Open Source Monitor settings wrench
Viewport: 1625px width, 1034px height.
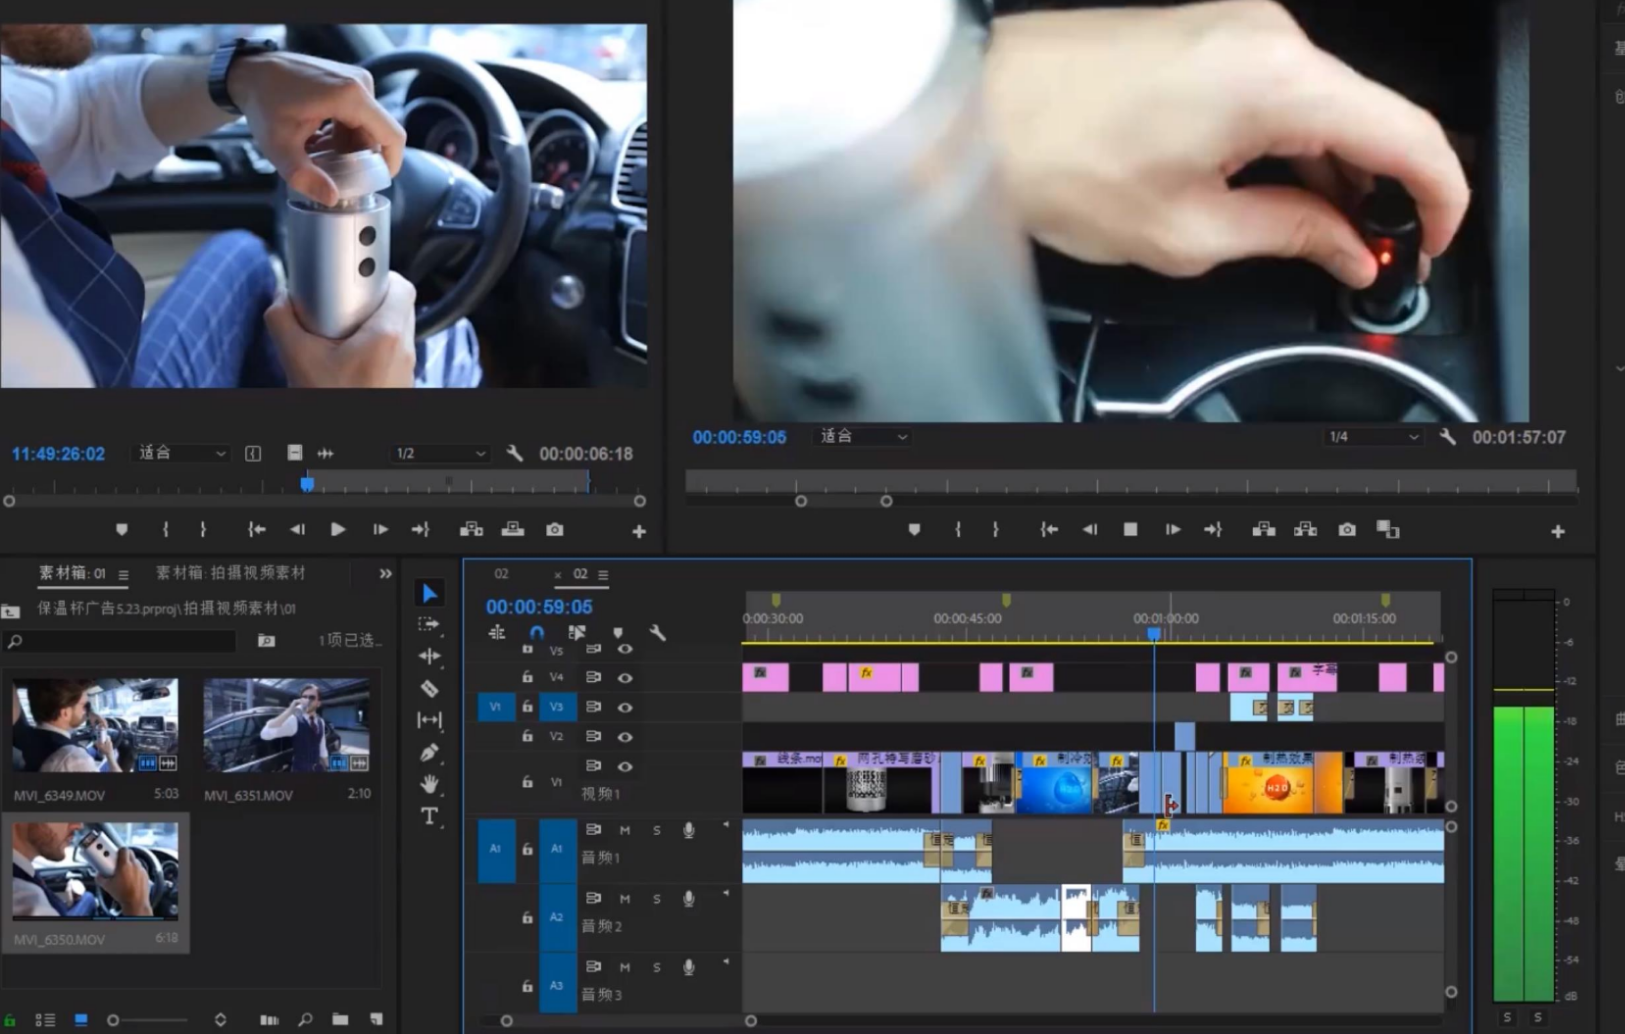(x=515, y=453)
